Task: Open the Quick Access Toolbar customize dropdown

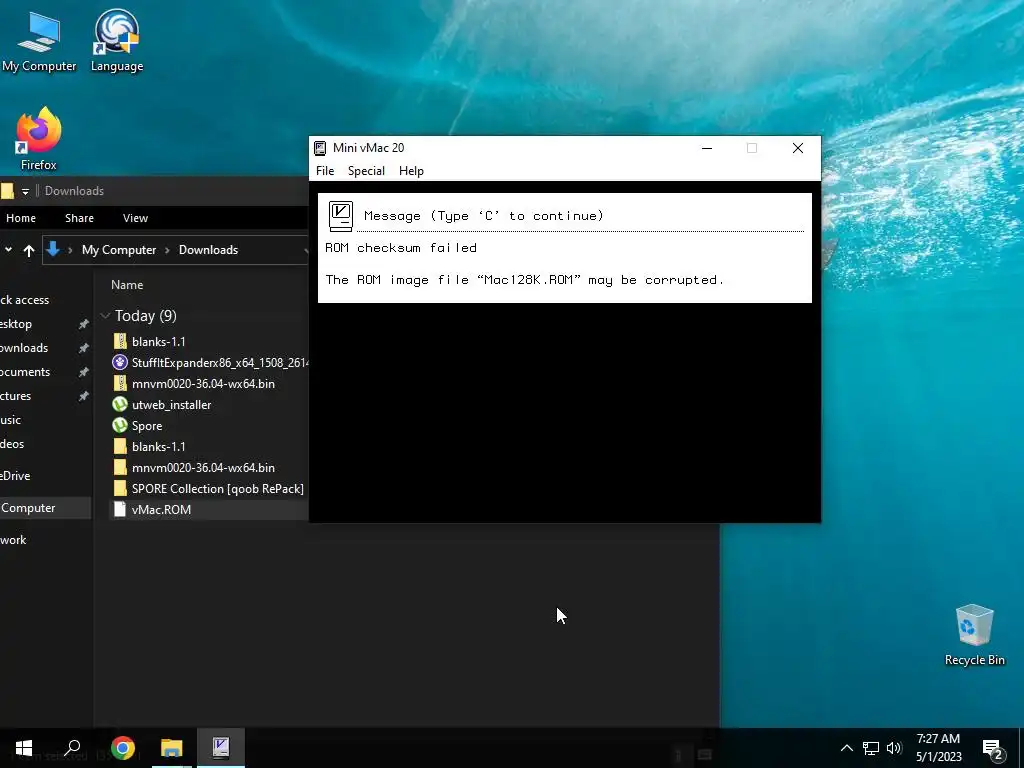Action: coord(25,191)
